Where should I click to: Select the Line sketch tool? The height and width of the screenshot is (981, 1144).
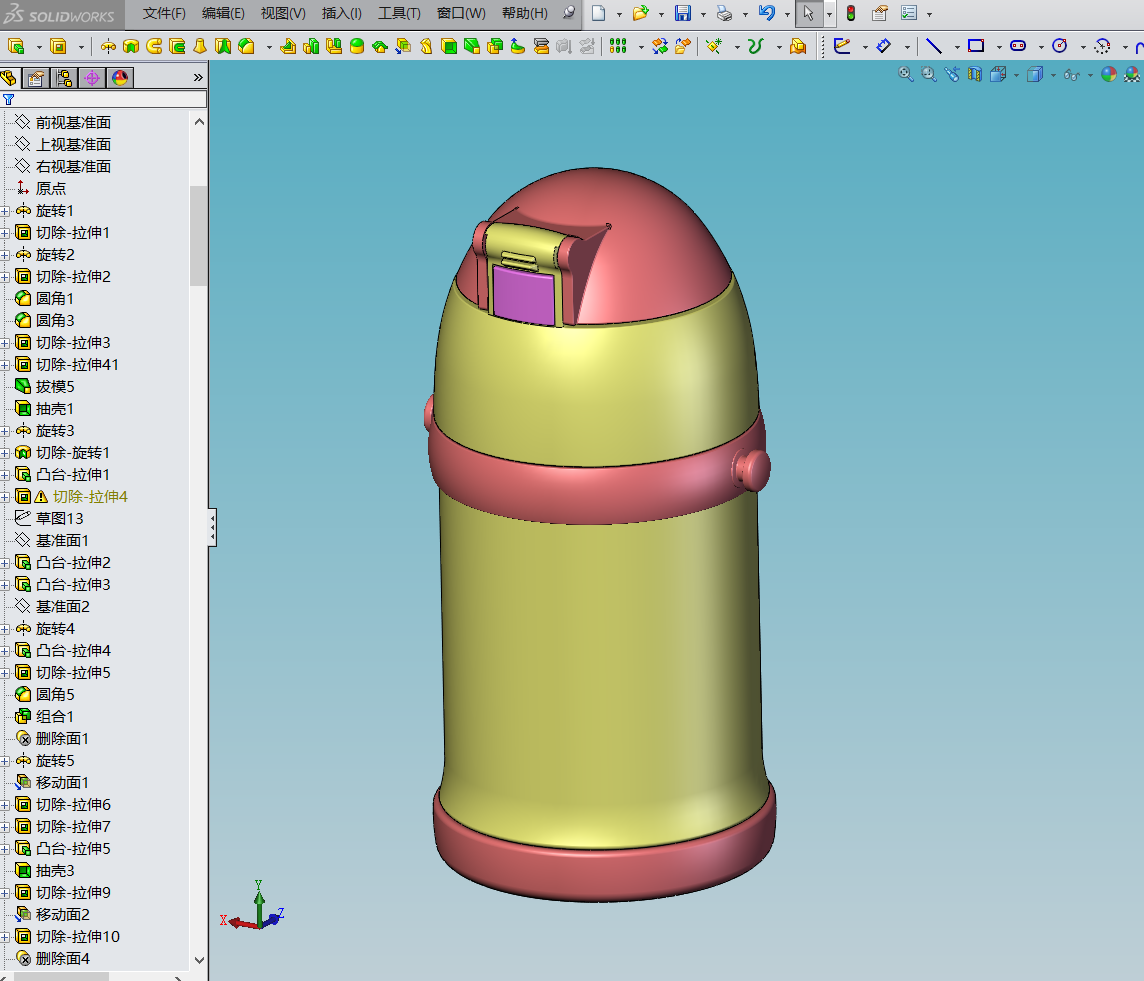point(934,47)
